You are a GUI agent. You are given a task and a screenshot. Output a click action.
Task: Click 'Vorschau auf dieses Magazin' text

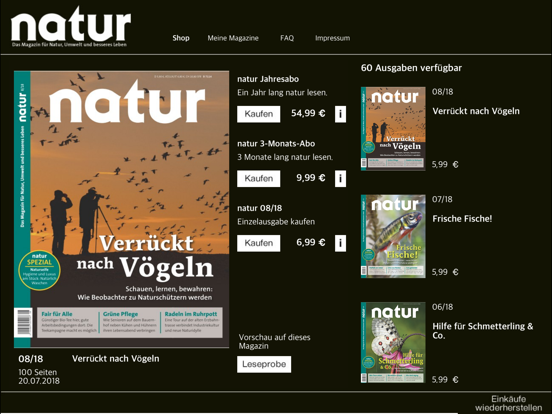[x=274, y=341]
